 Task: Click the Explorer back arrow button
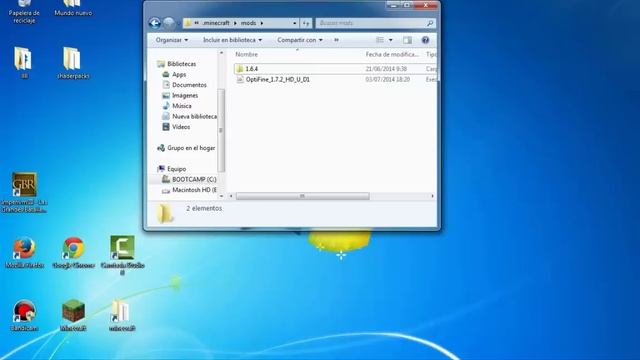(155, 23)
